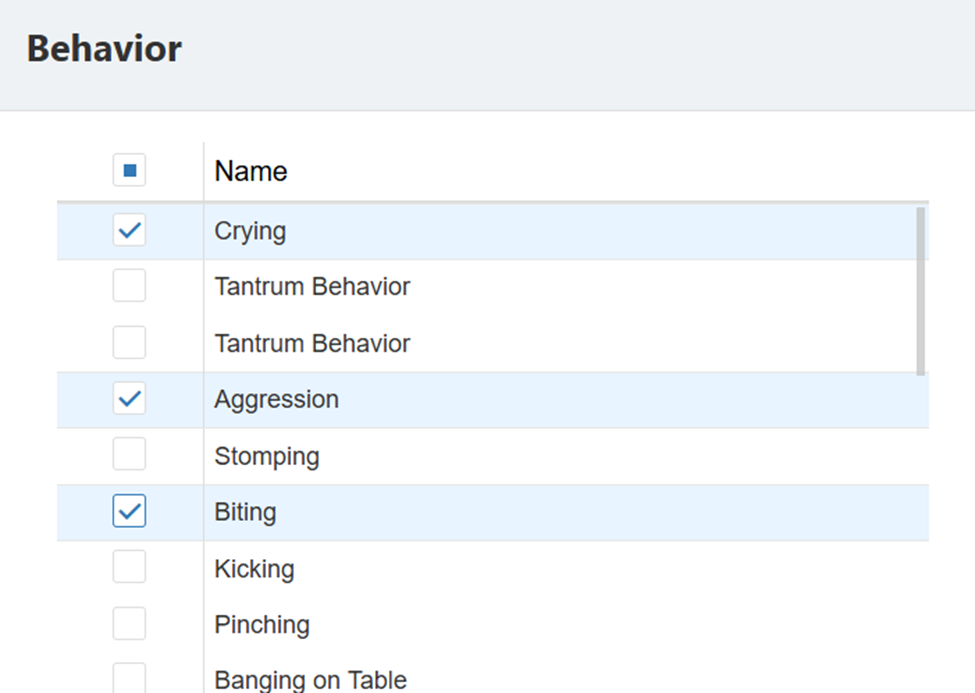The height and width of the screenshot is (693, 975).
Task: Click the Banging on Table row name
Action: click(x=310, y=680)
